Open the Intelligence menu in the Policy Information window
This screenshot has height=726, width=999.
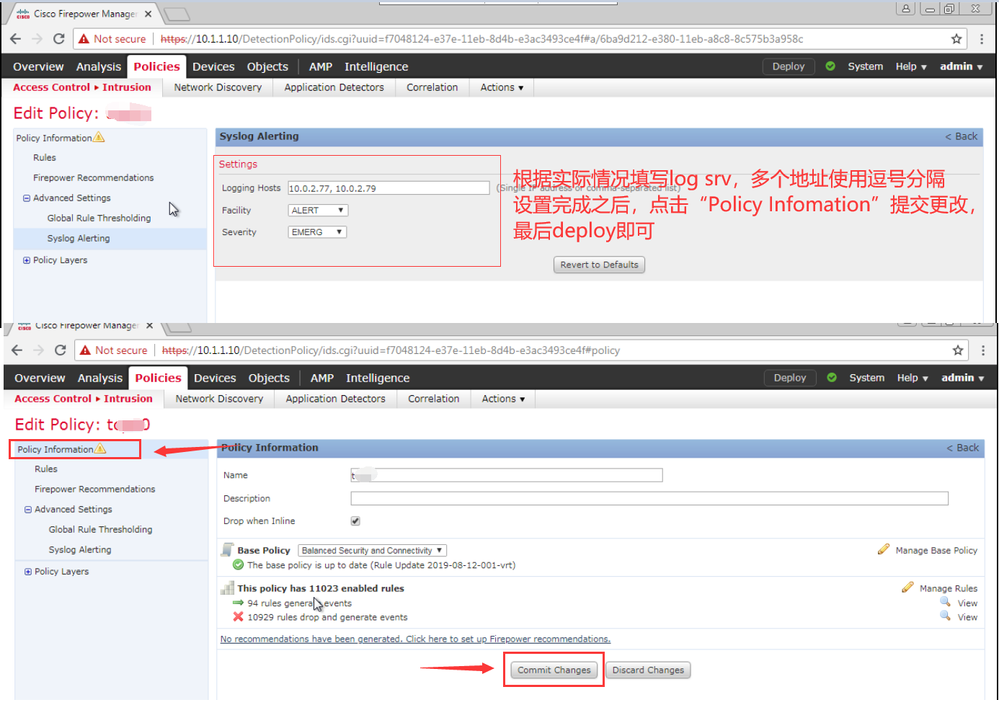[378, 378]
